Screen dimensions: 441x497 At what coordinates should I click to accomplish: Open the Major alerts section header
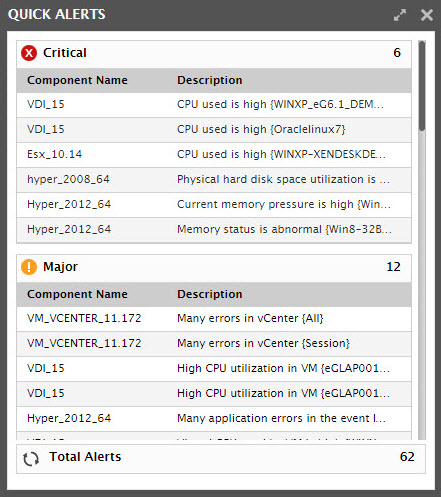click(214, 267)
